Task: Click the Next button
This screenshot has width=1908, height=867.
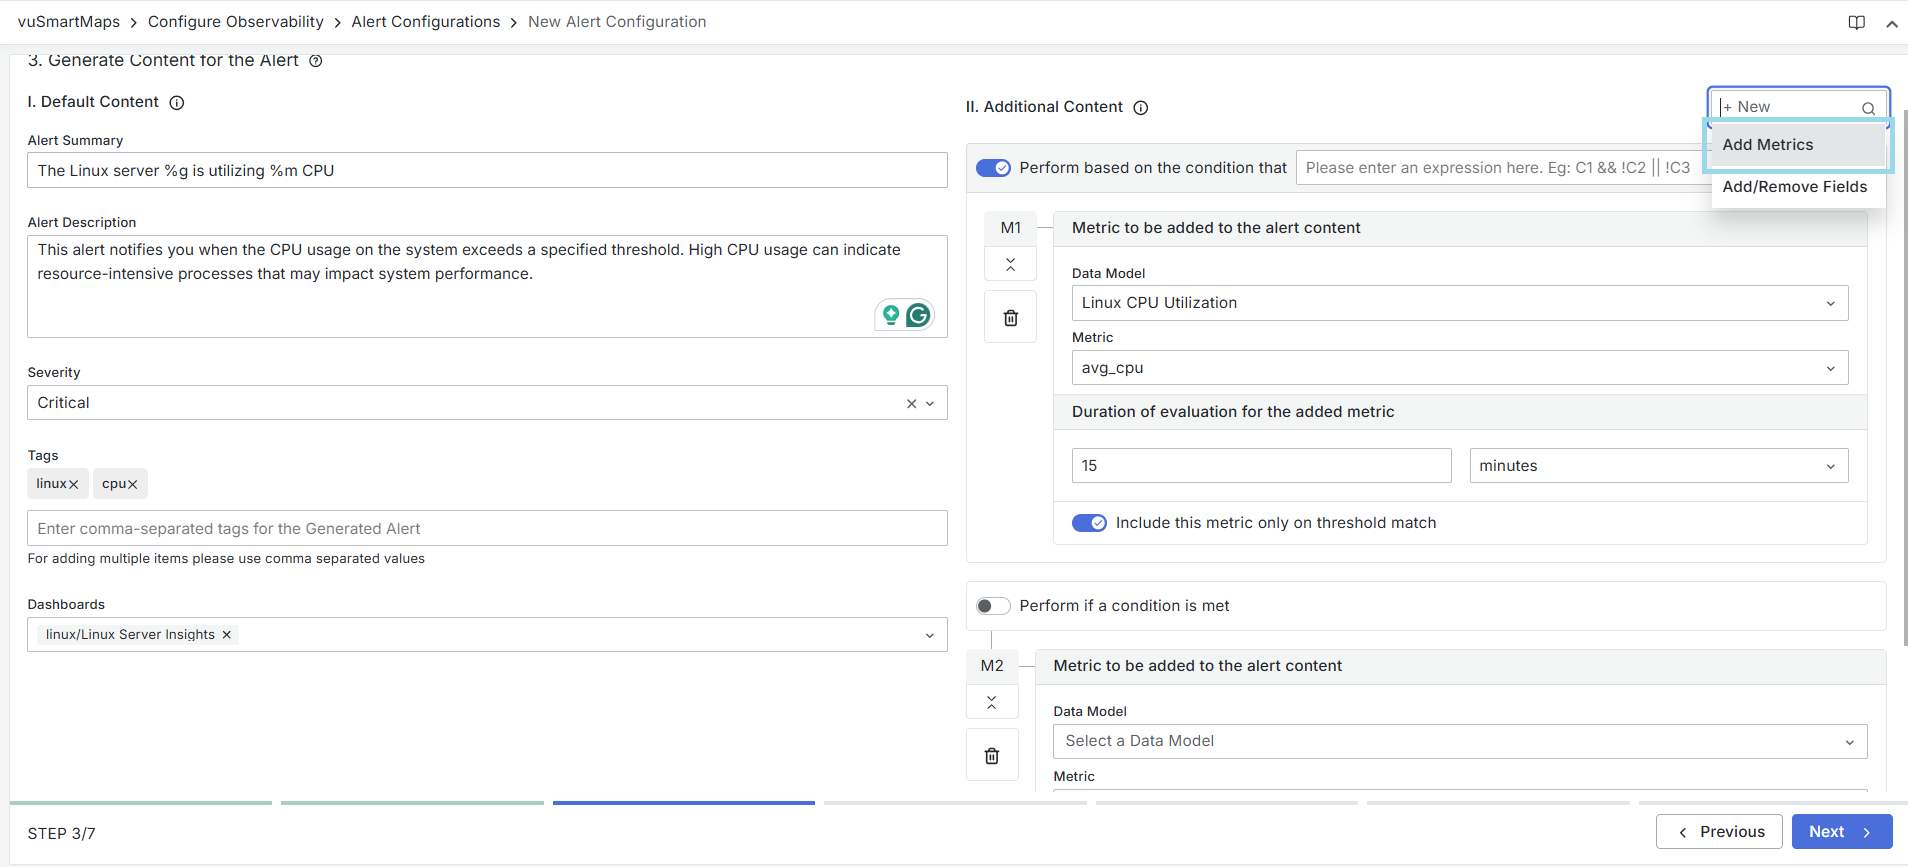Action: tap(1841, 832)
